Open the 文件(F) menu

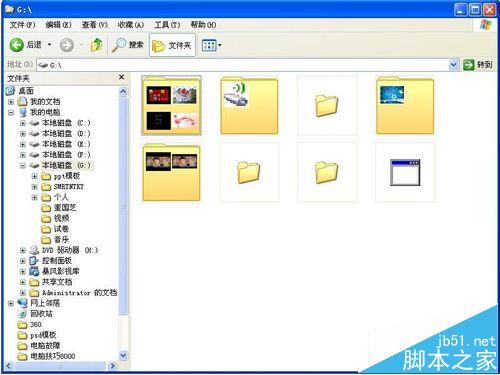pyautogui.click(x=22, y=25)
